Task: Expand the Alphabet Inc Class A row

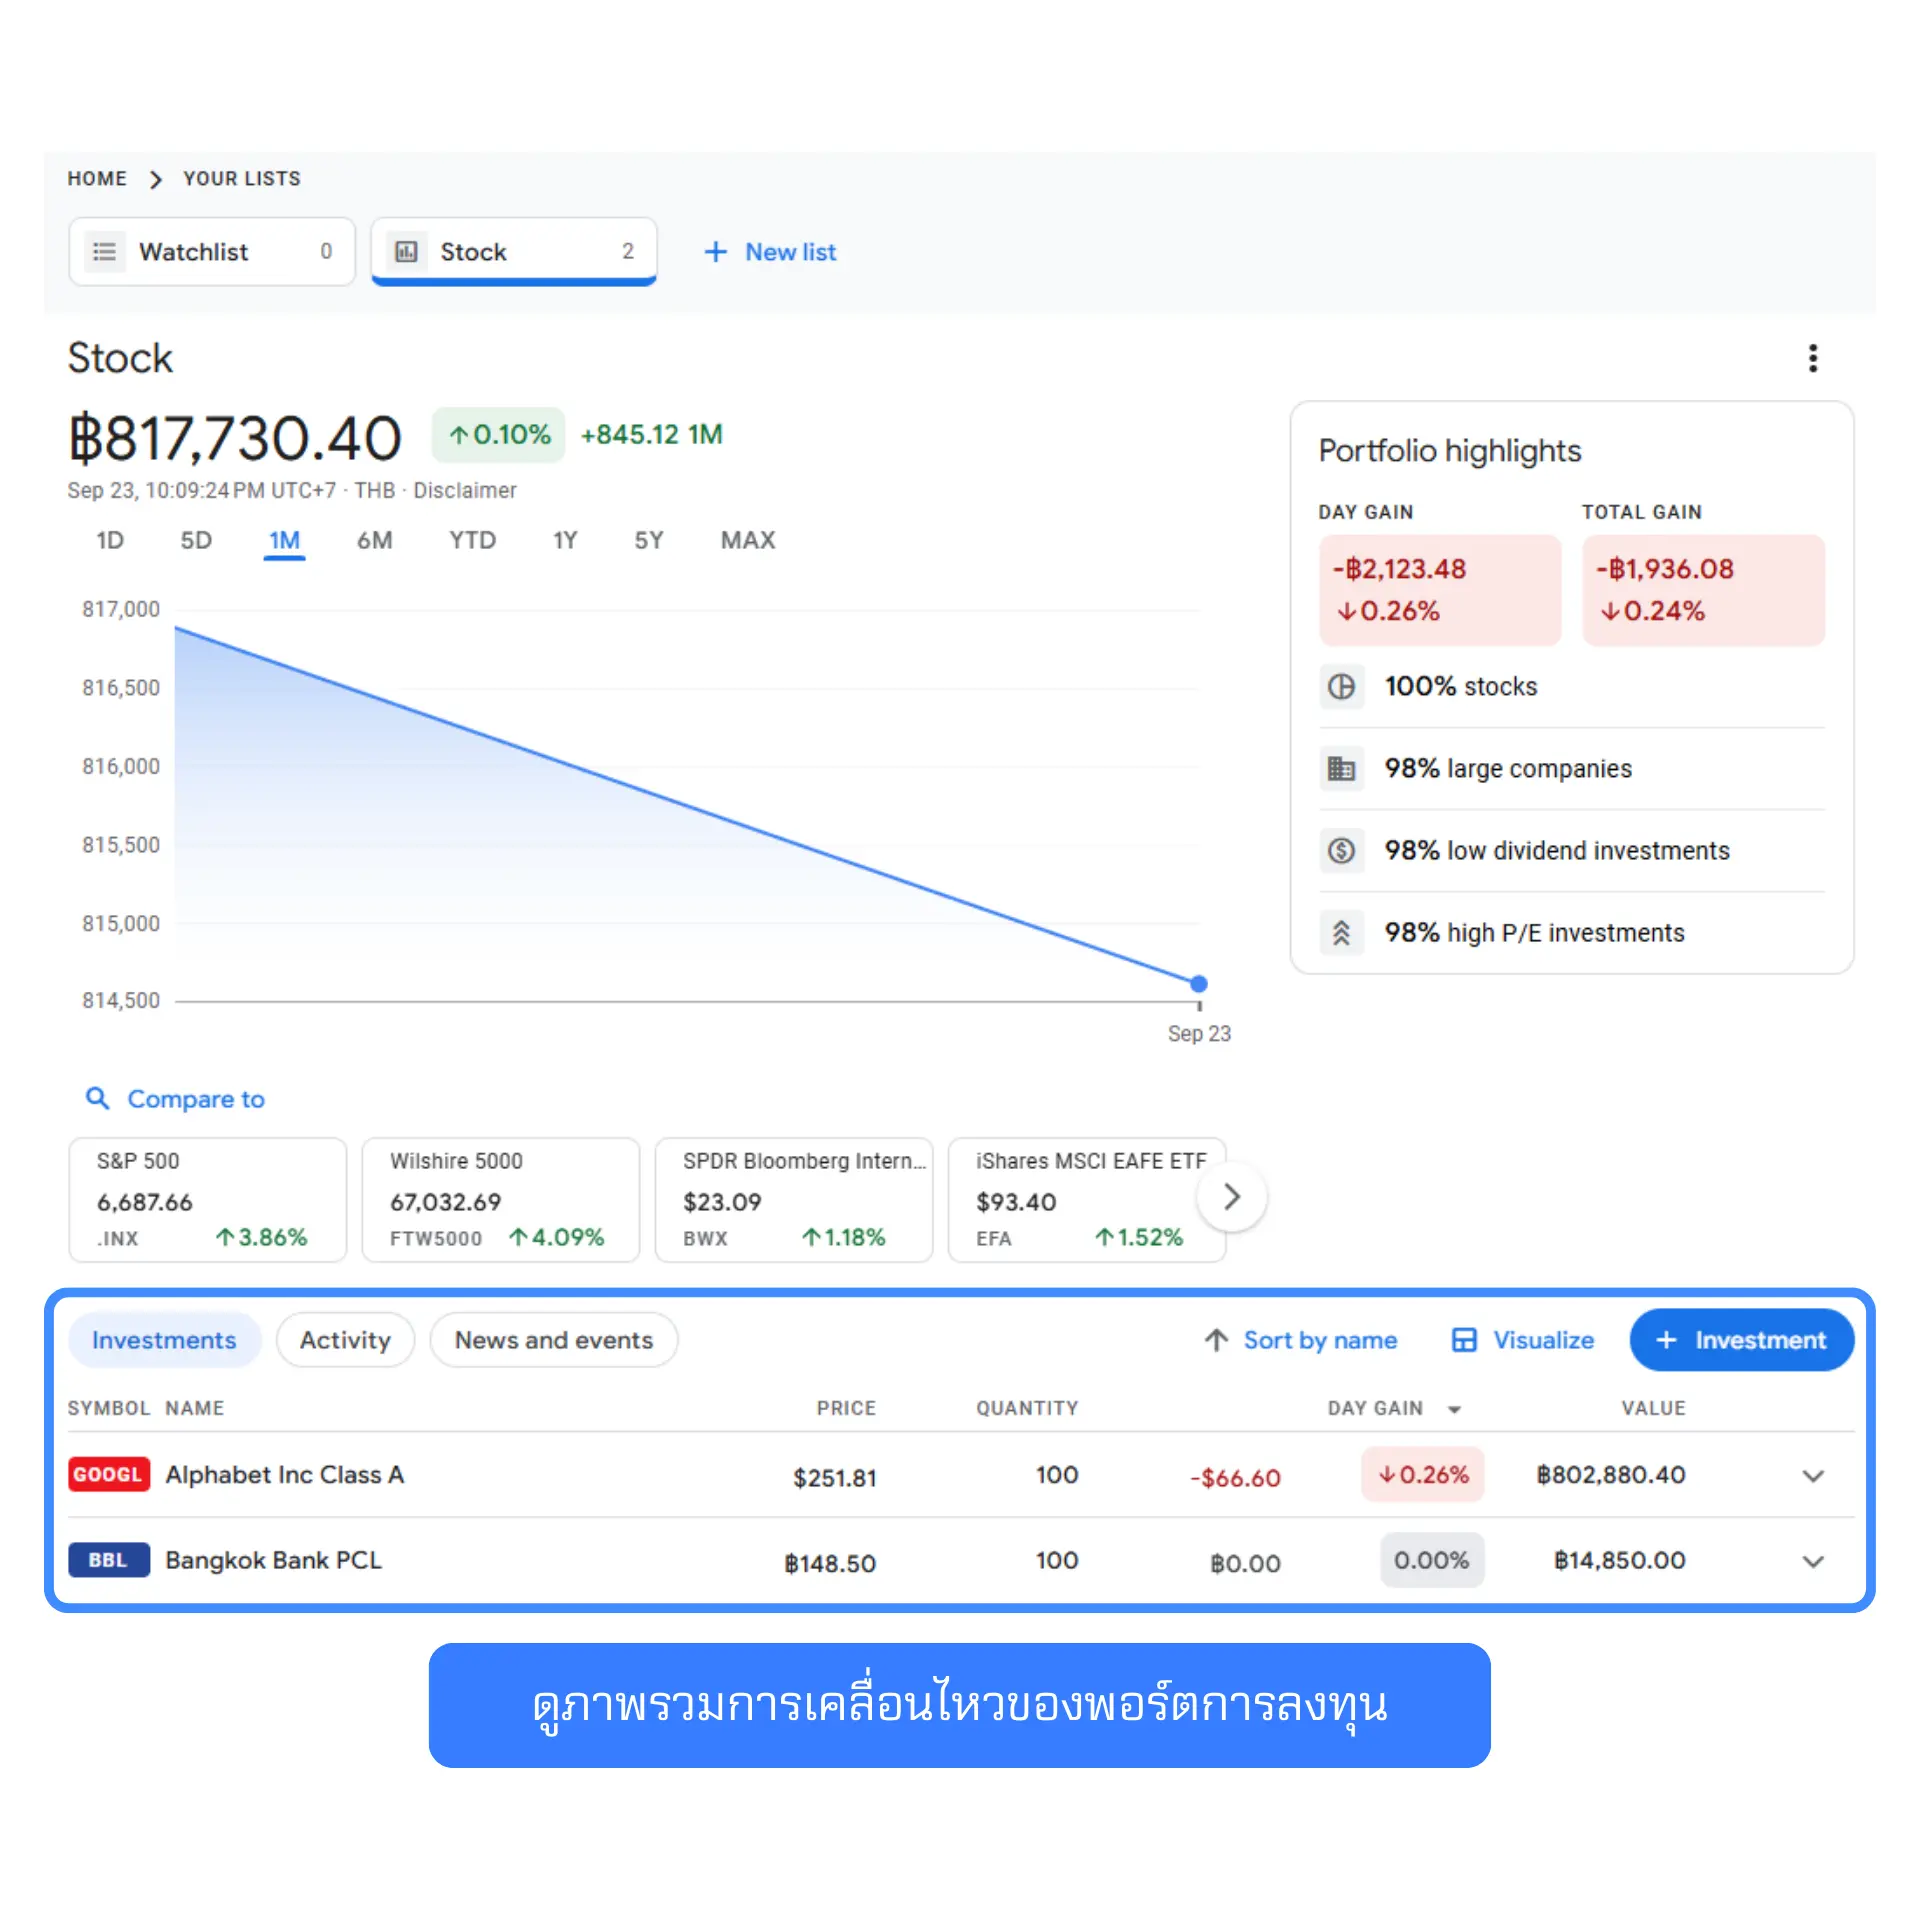Action: click(x=1813, y=1476)
